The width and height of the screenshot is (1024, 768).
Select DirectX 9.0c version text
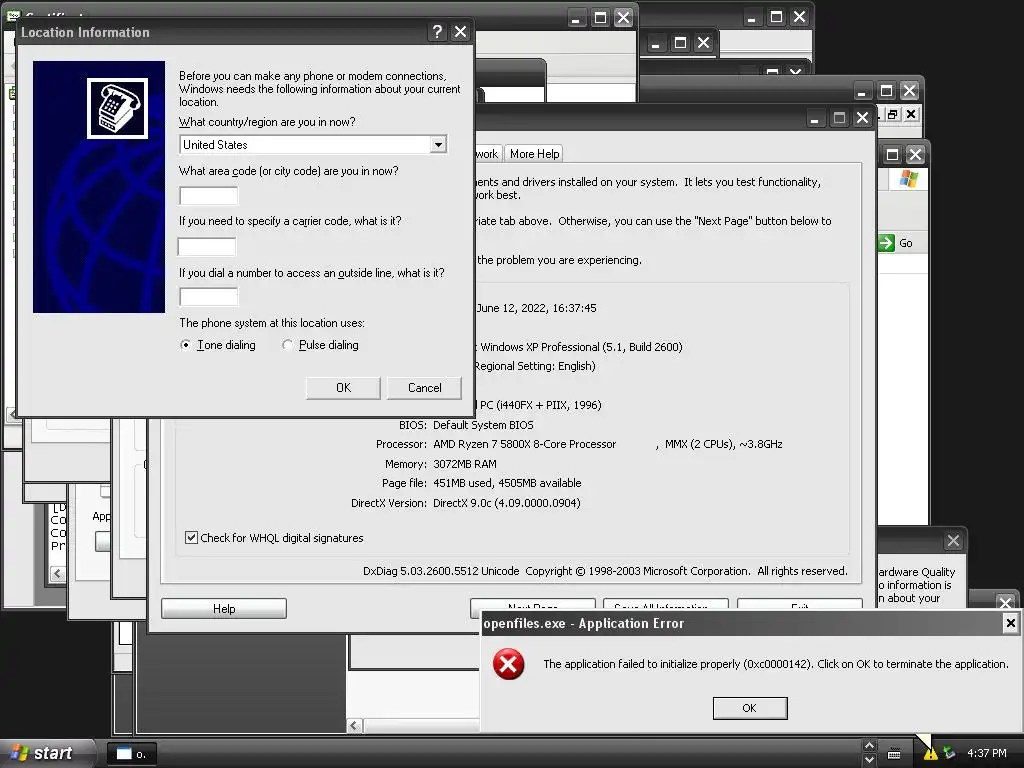pos(507,503)
